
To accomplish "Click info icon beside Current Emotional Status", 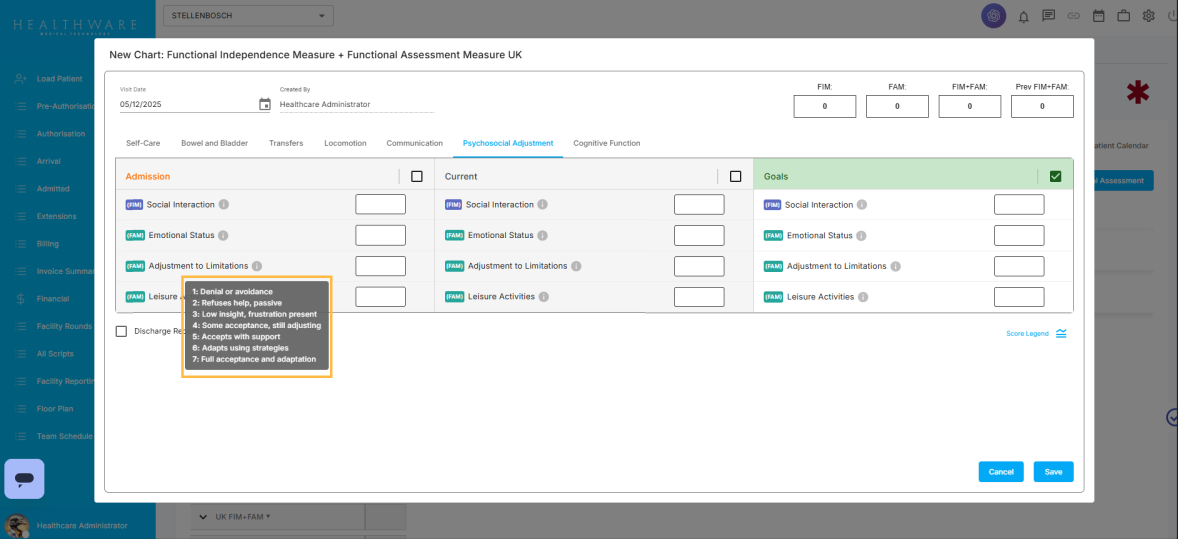I will click(x=543, y=236).
